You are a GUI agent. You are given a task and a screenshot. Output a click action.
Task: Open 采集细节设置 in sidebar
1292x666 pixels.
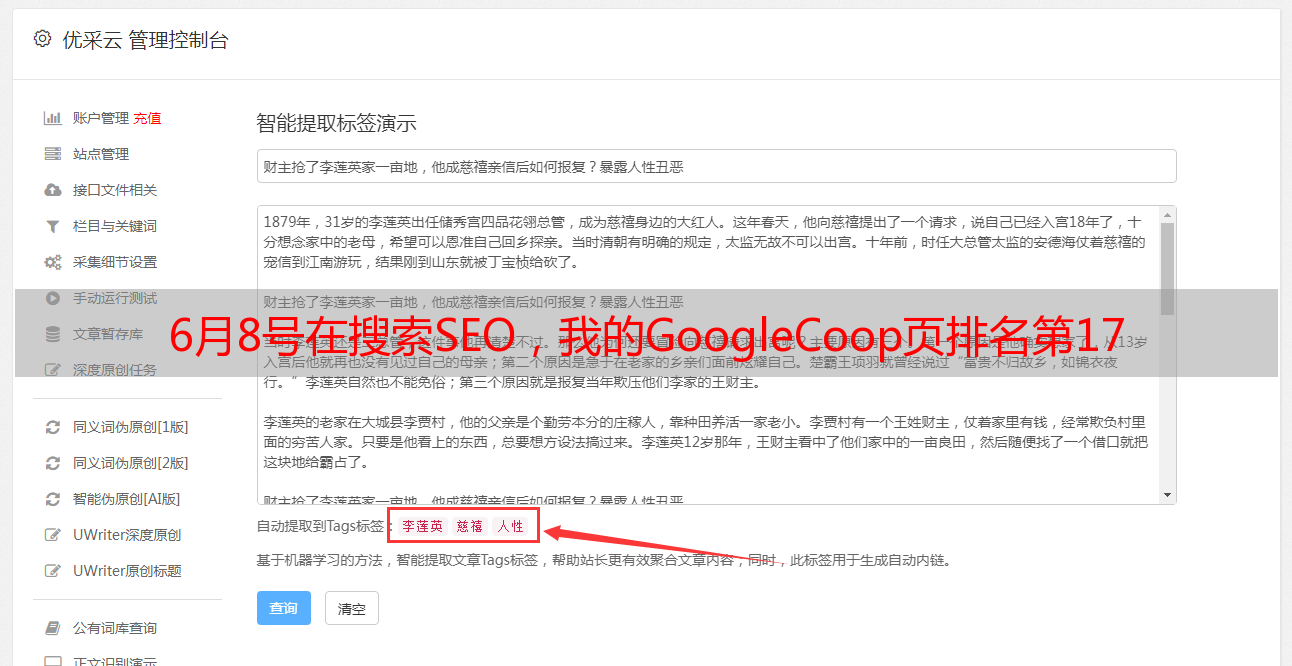(115, 262)
